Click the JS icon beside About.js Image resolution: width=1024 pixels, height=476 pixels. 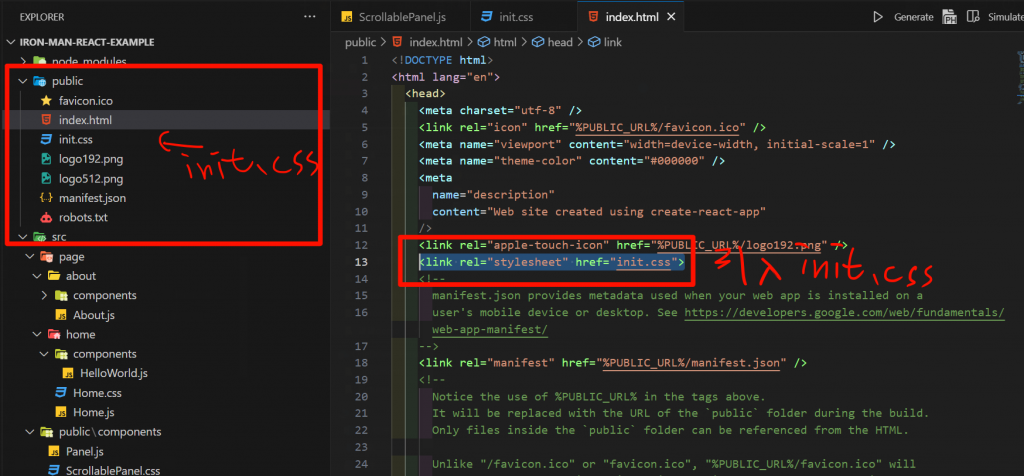(x=61, y=315)
